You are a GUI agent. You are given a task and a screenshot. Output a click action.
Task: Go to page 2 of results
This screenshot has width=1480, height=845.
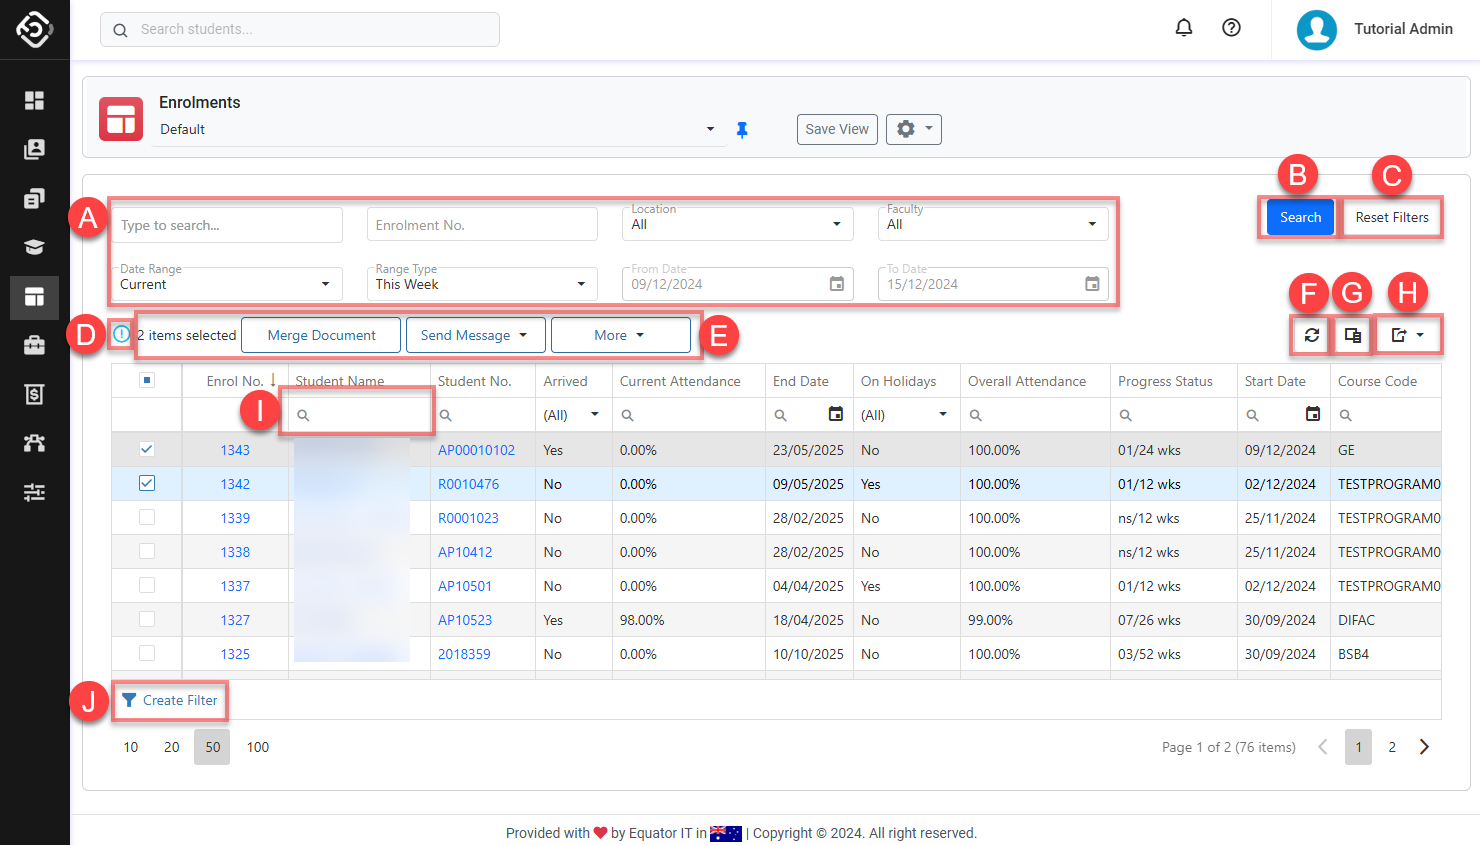pyautogui.click(x=1391, y=747)
